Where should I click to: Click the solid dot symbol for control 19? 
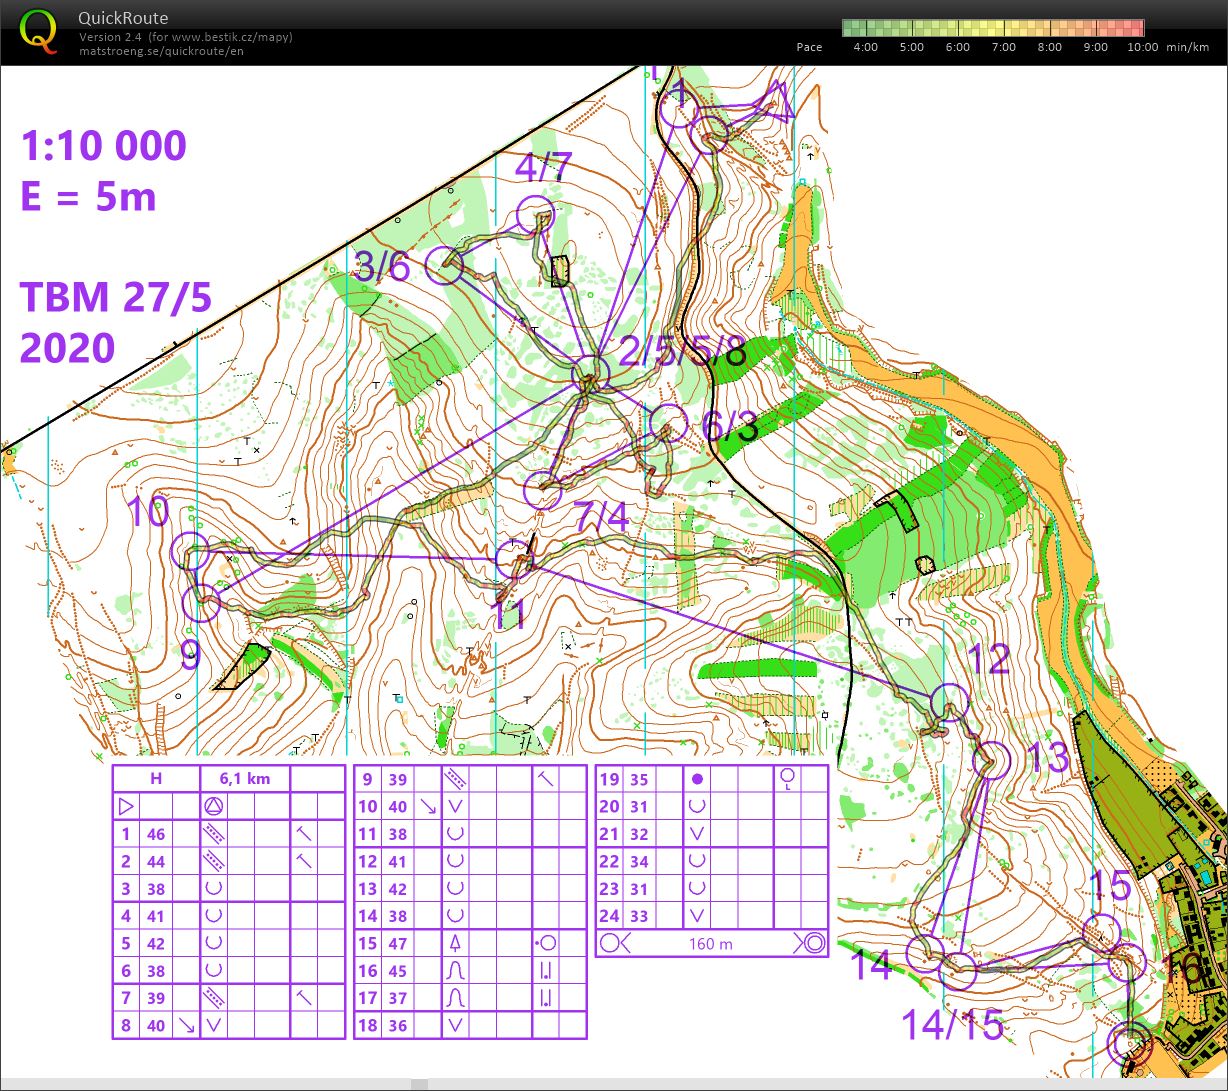click(697, 779)
